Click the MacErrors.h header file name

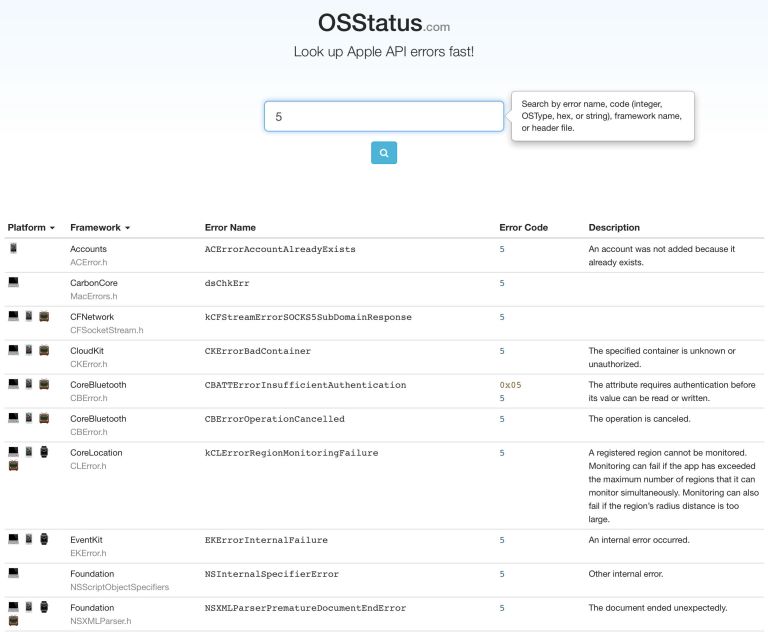point(94,296)
